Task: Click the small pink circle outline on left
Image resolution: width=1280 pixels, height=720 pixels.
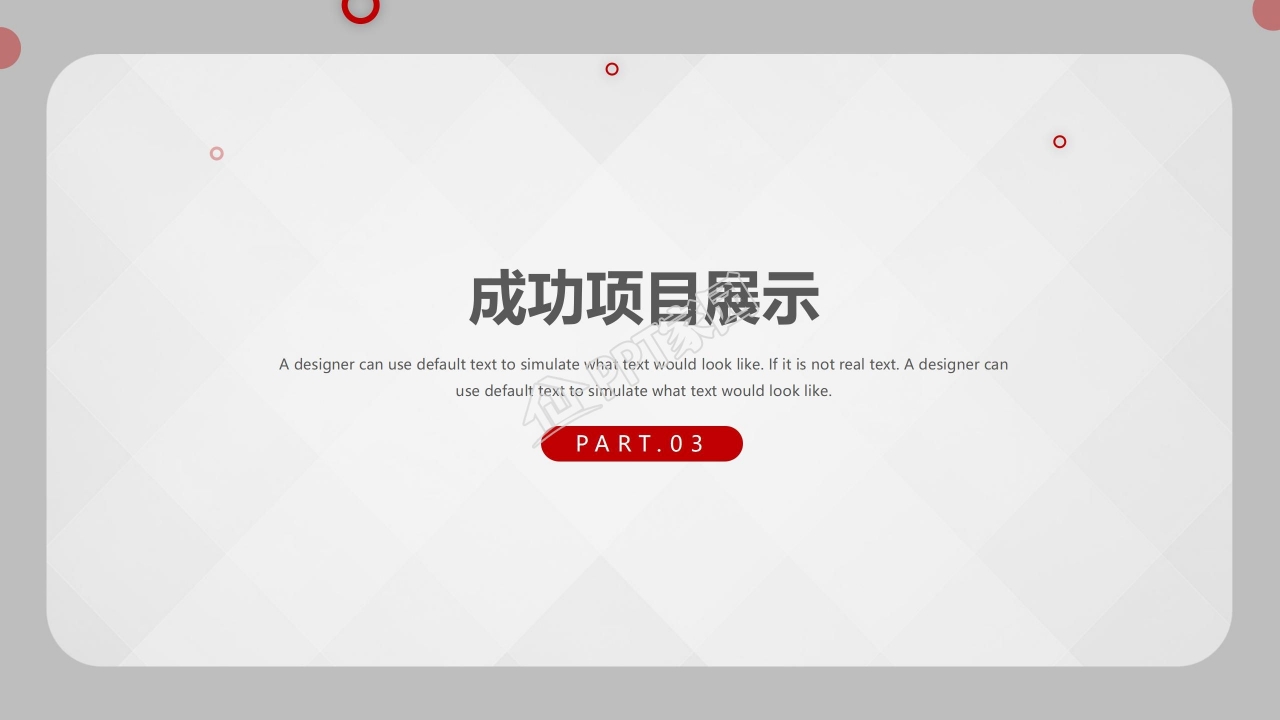Action: pos(216,153)
